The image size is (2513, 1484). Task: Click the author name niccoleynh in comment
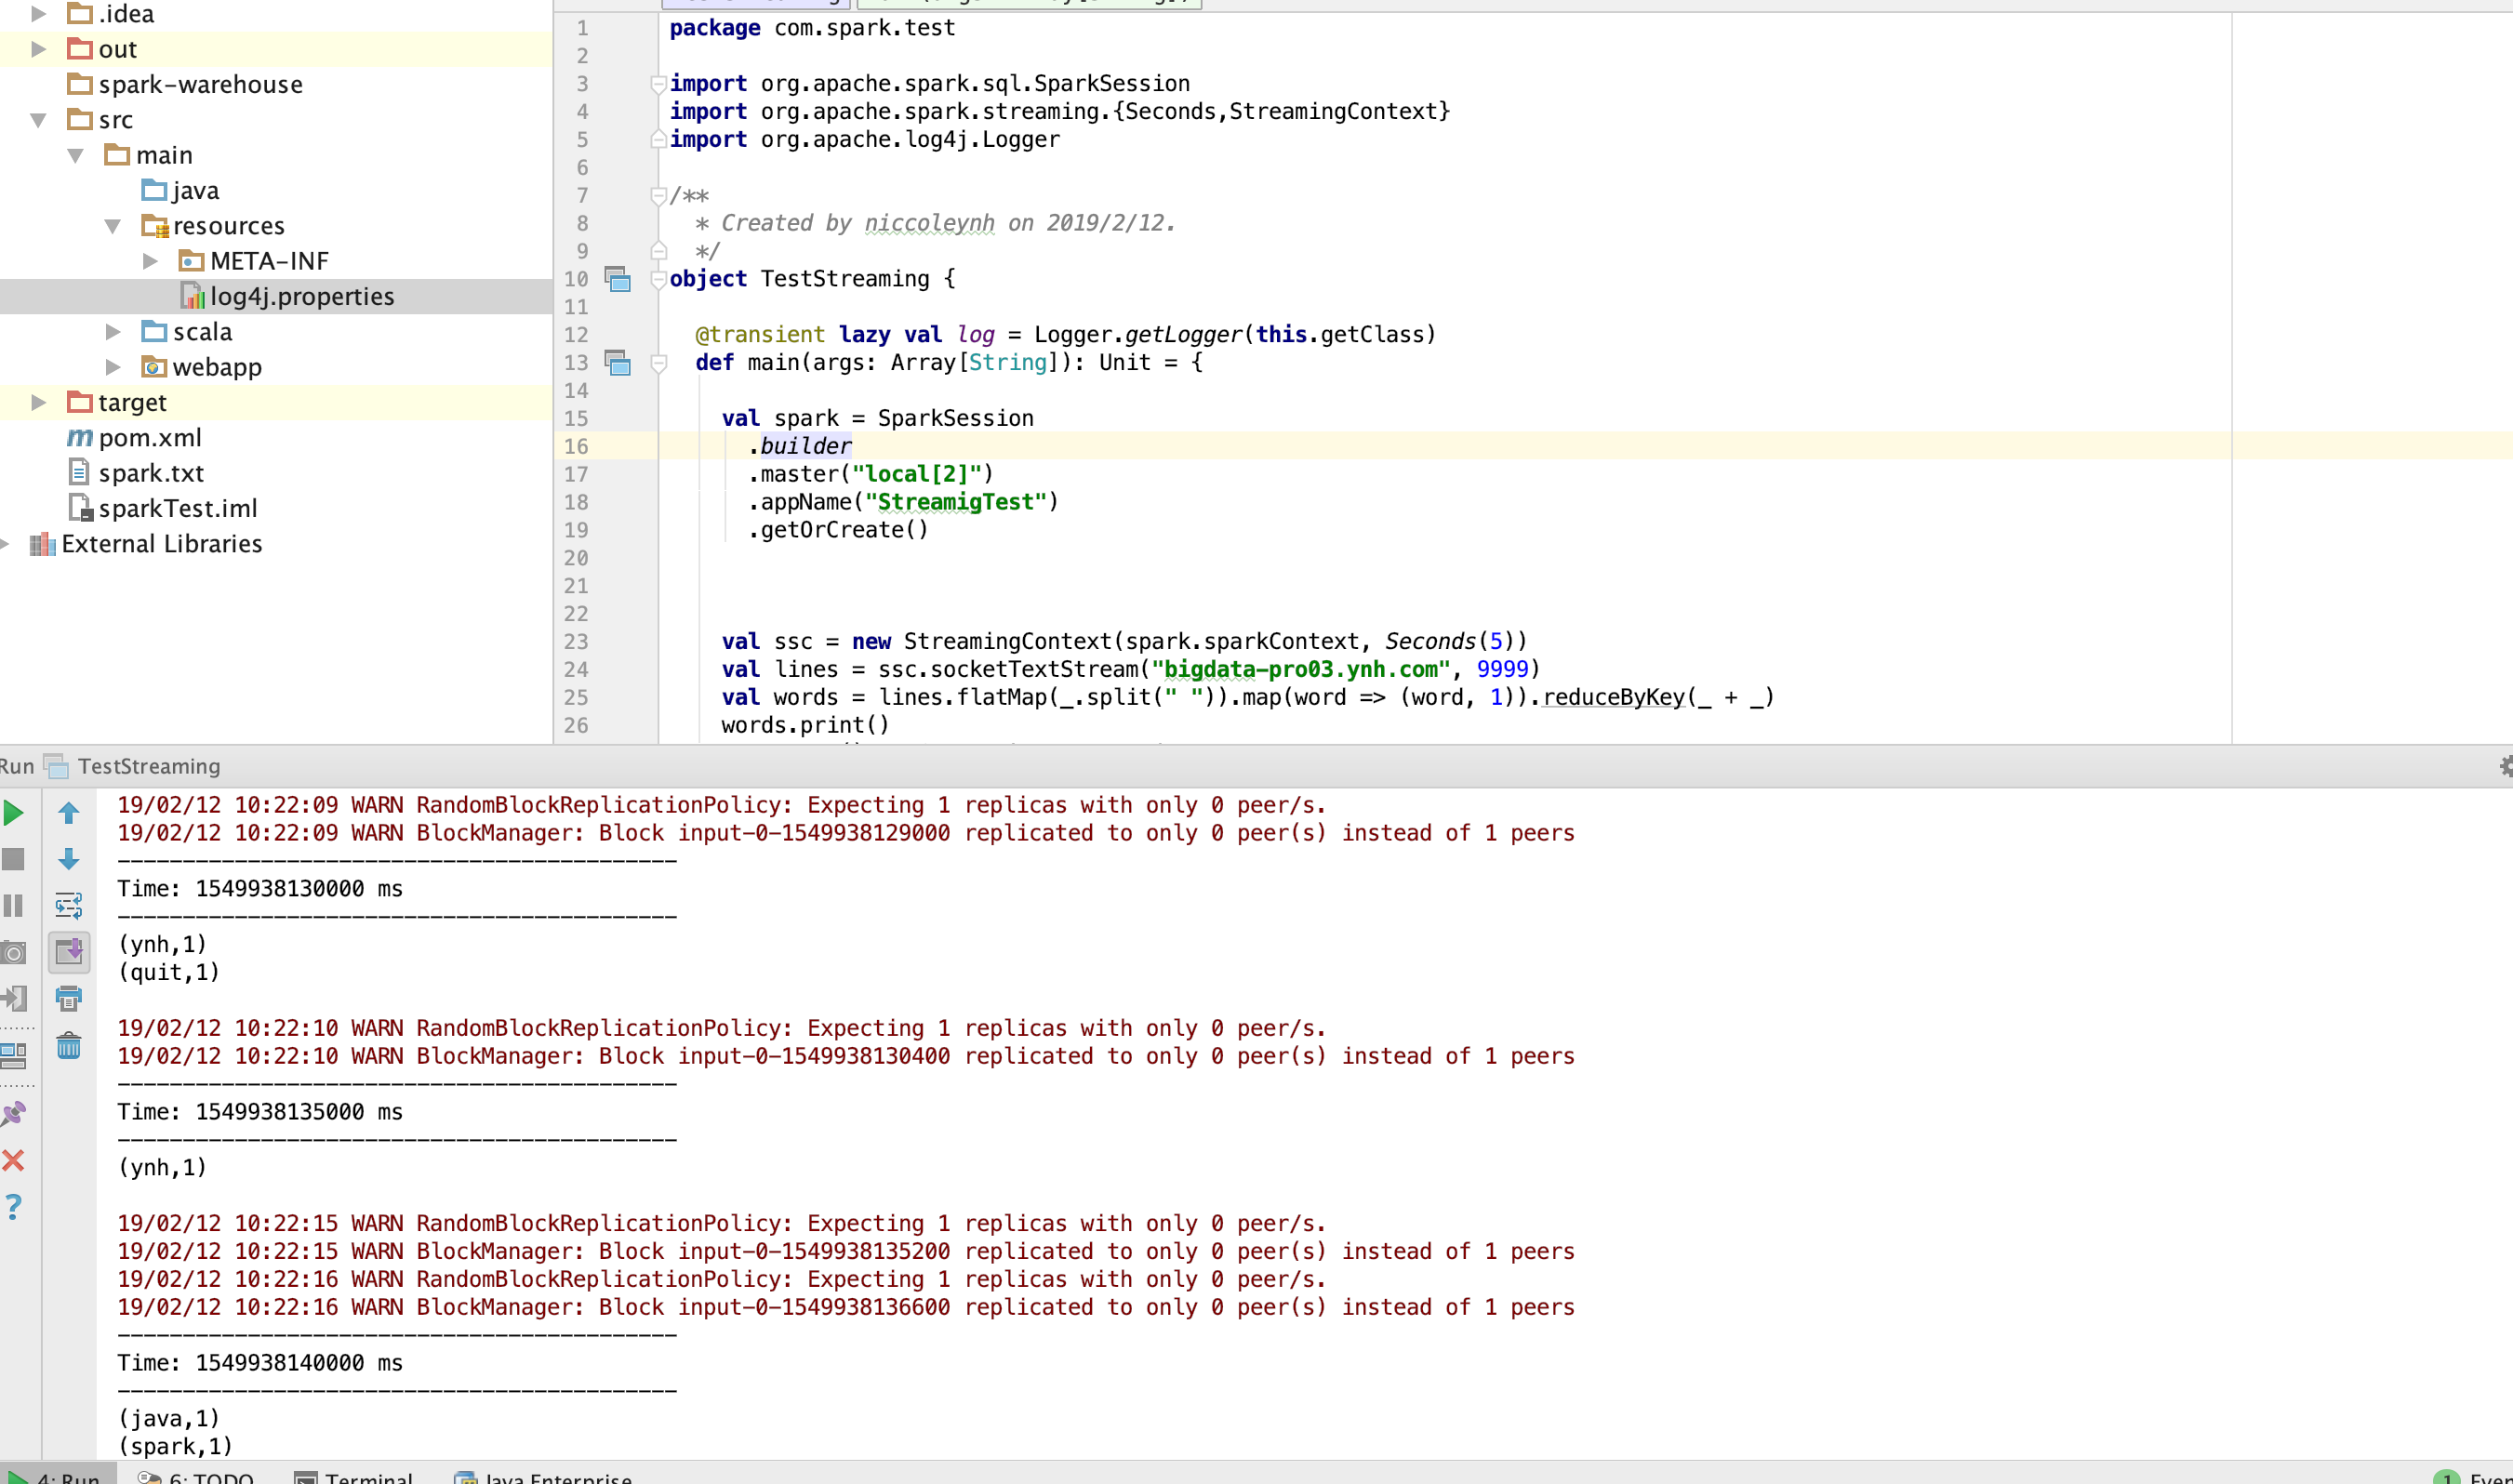point(929,223)
